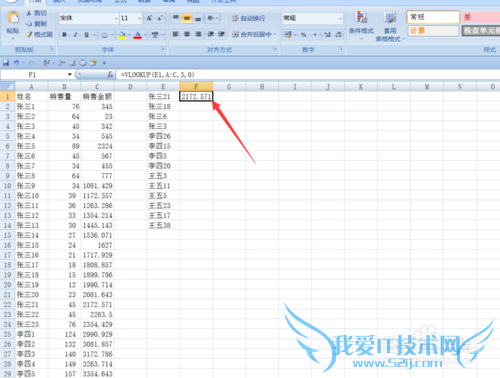Apply comma style number format
The height and width of the screenshot is (378, 500).
coord(315,34)
